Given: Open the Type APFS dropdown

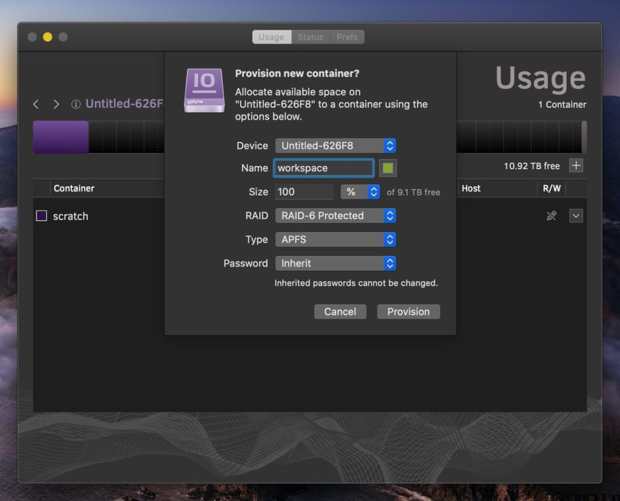Looking at the screenshot, I should 336,240.
